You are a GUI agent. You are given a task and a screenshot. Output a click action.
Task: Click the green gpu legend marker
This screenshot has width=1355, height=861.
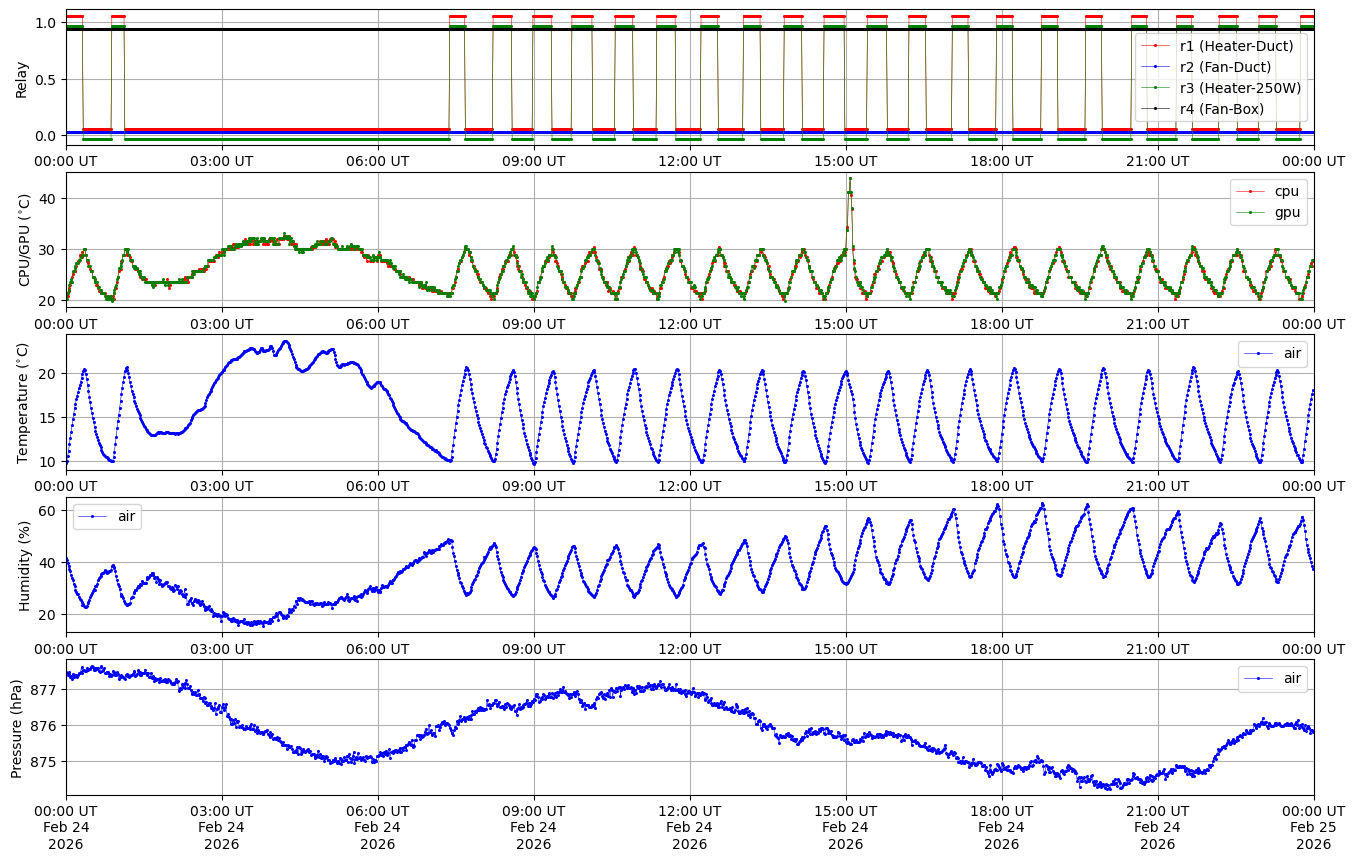(x=1250, y=212)
